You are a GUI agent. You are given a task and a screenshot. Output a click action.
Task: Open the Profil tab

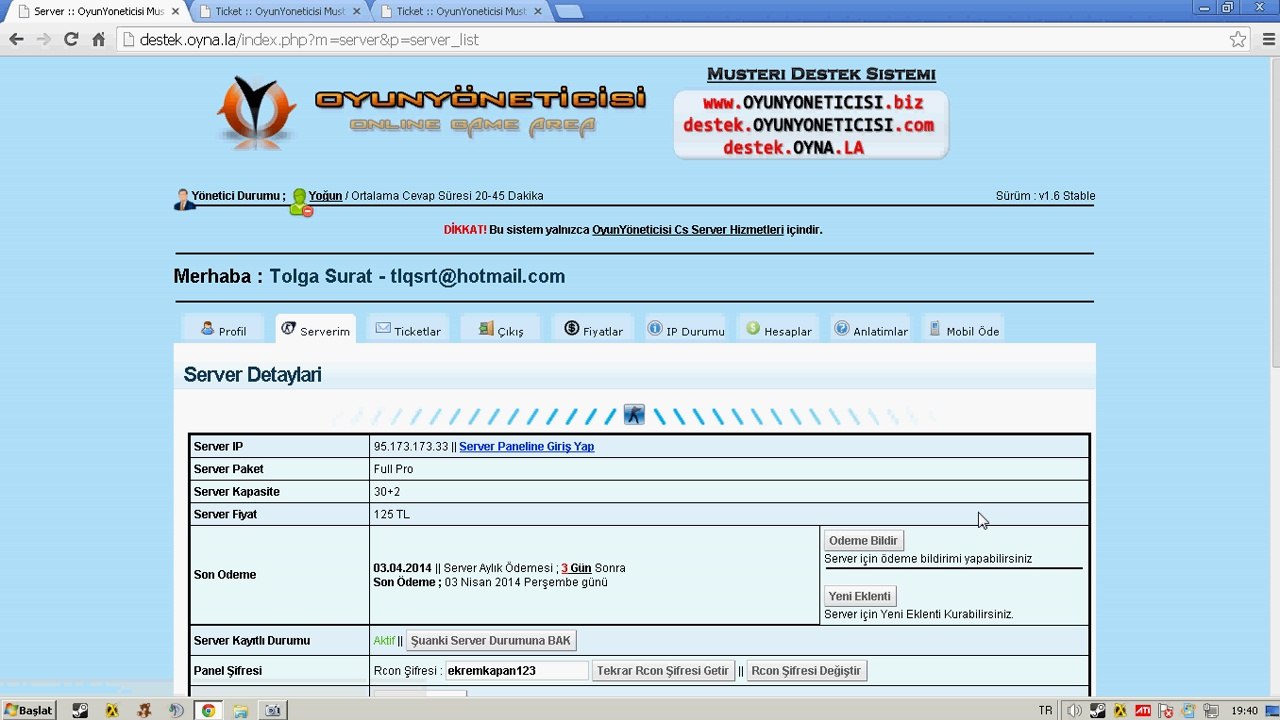tap(223, 329)
